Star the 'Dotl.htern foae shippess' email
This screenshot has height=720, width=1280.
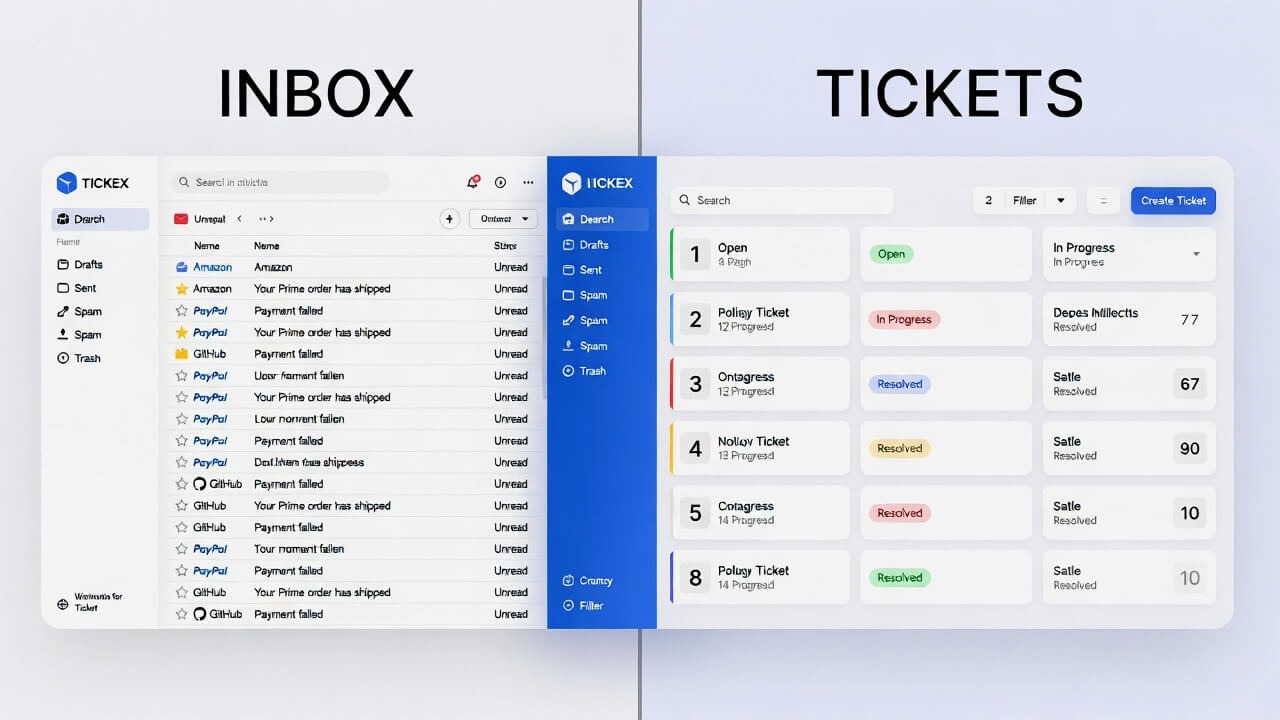(181, 462)
